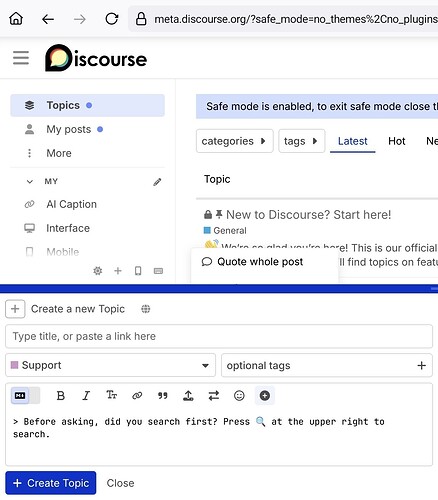Upload a file in composer
Image resolution: width=438 pixels, height=500 pixels.
(x=188, y=396)
